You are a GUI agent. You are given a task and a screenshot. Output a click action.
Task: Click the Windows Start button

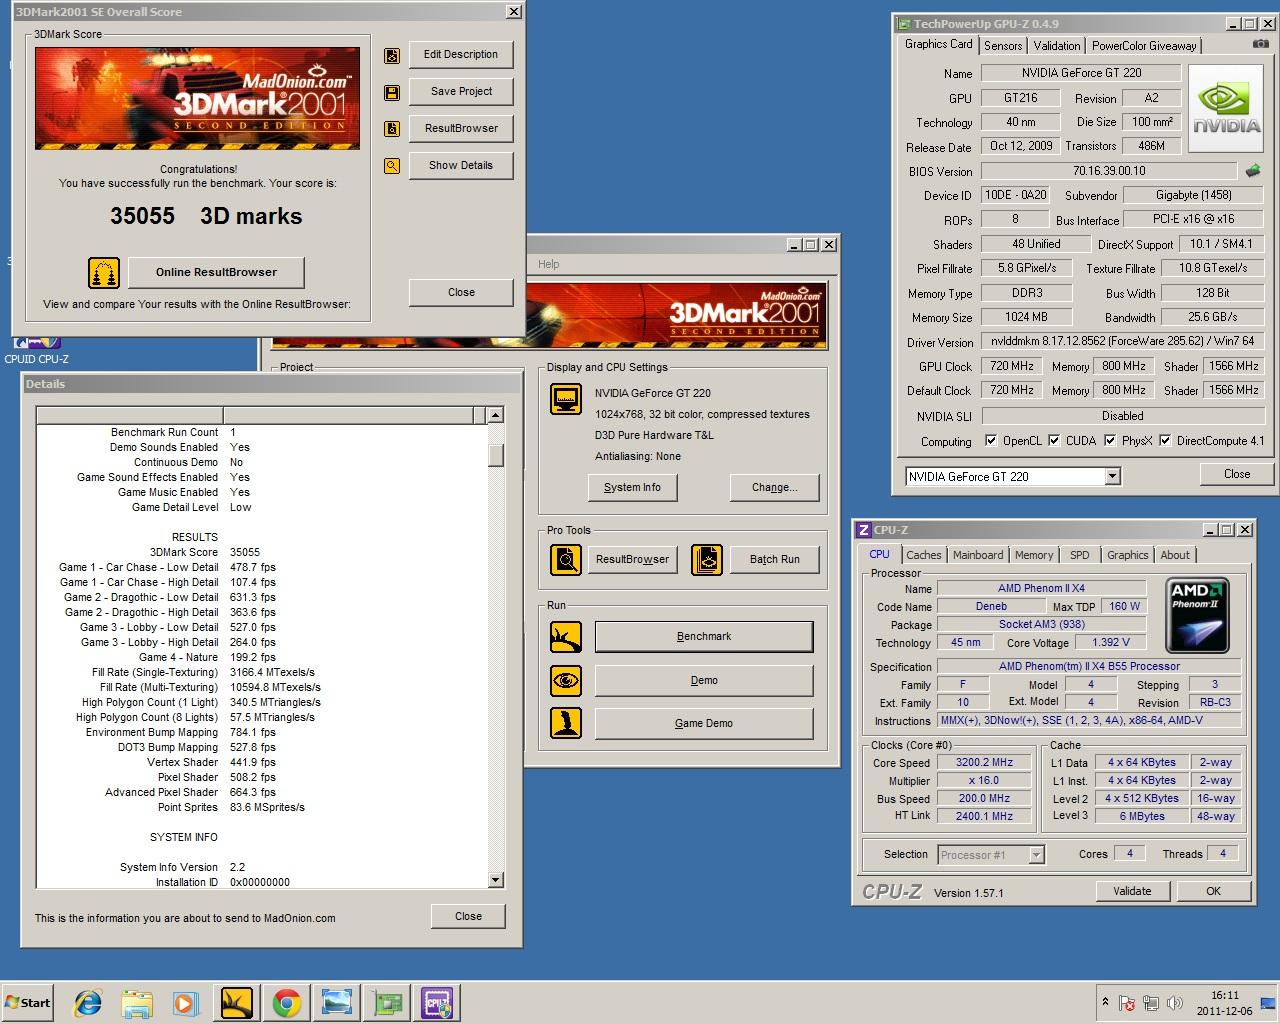(28, 1003)
